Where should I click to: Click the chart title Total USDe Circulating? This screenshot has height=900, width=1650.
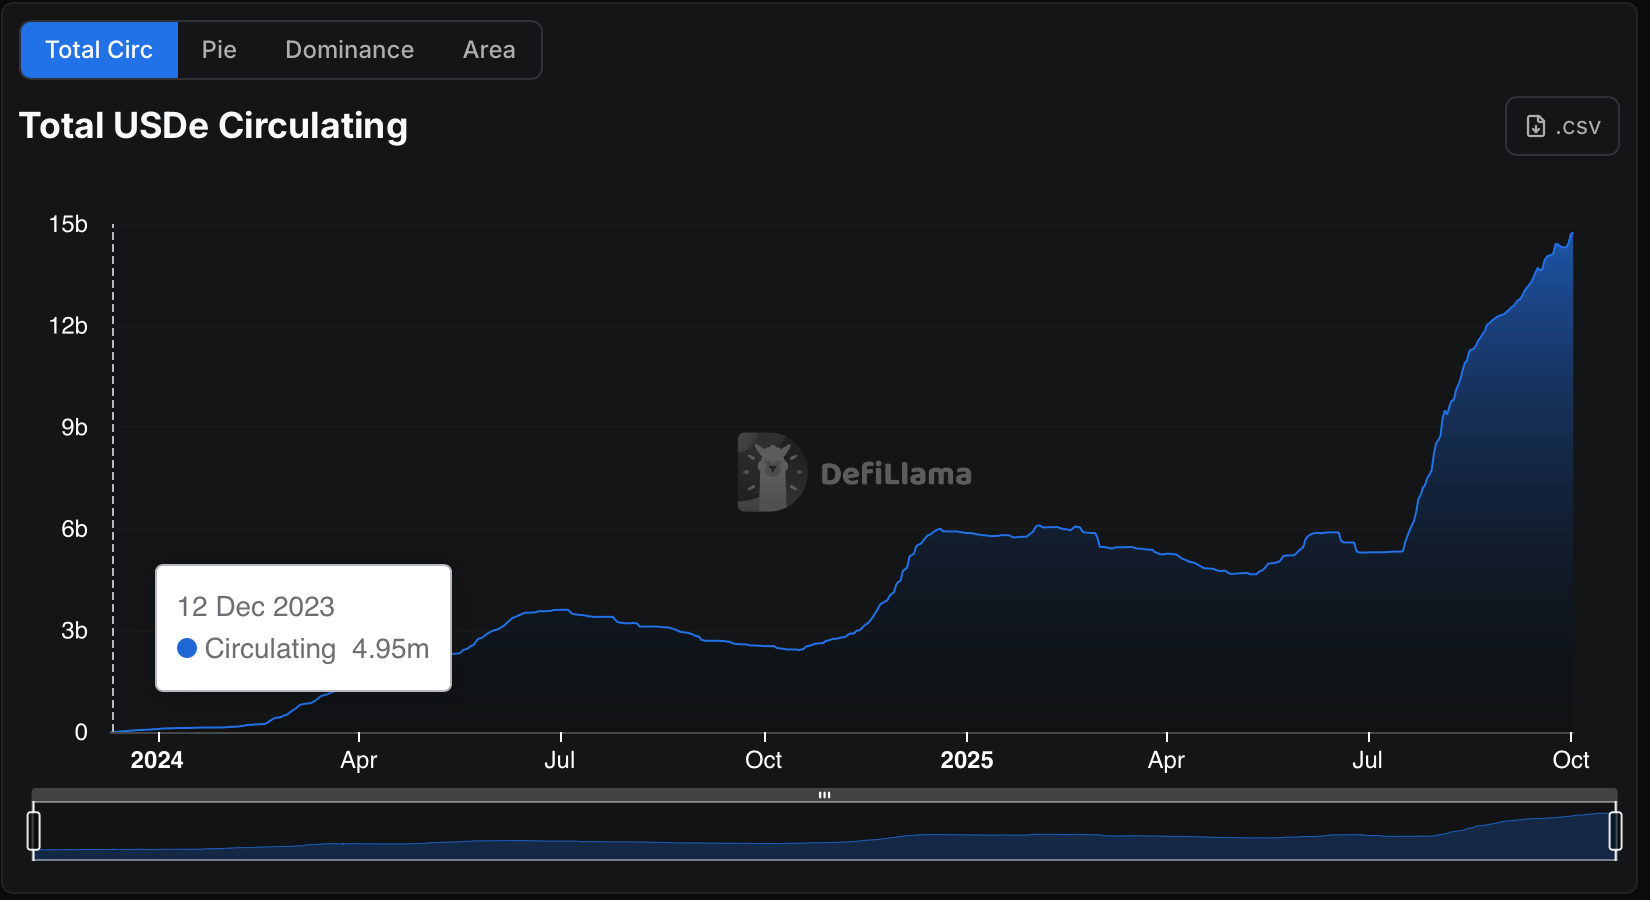coord(213,125)
